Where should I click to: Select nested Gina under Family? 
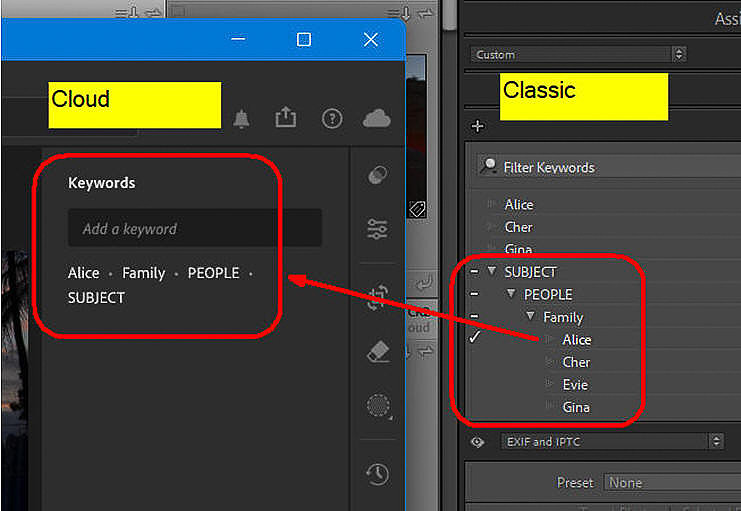point(576,407)
